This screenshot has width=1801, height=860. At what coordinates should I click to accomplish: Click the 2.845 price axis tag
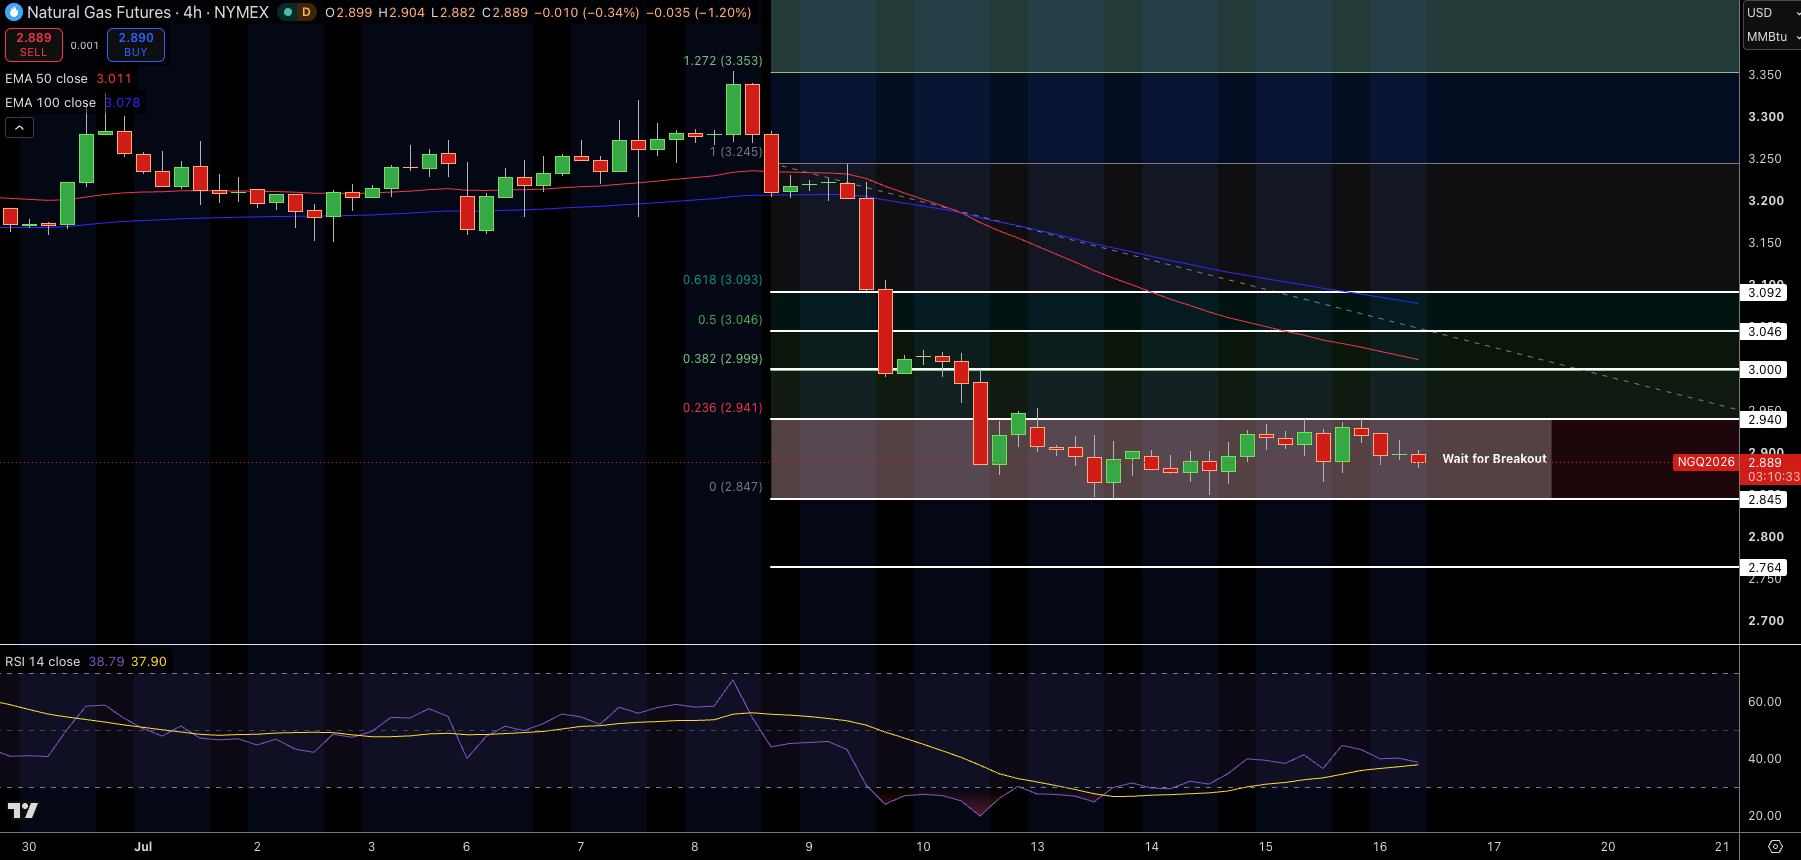pos(1765,500)
